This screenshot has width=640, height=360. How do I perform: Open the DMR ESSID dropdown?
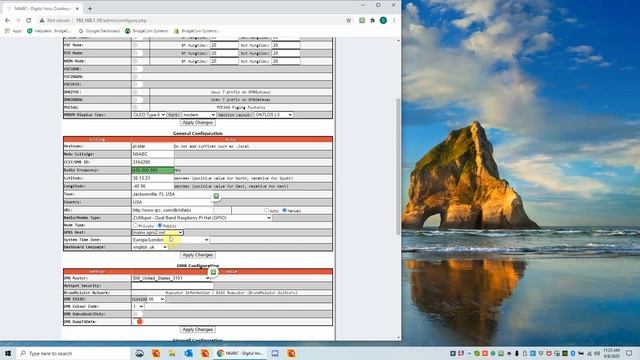156,299
